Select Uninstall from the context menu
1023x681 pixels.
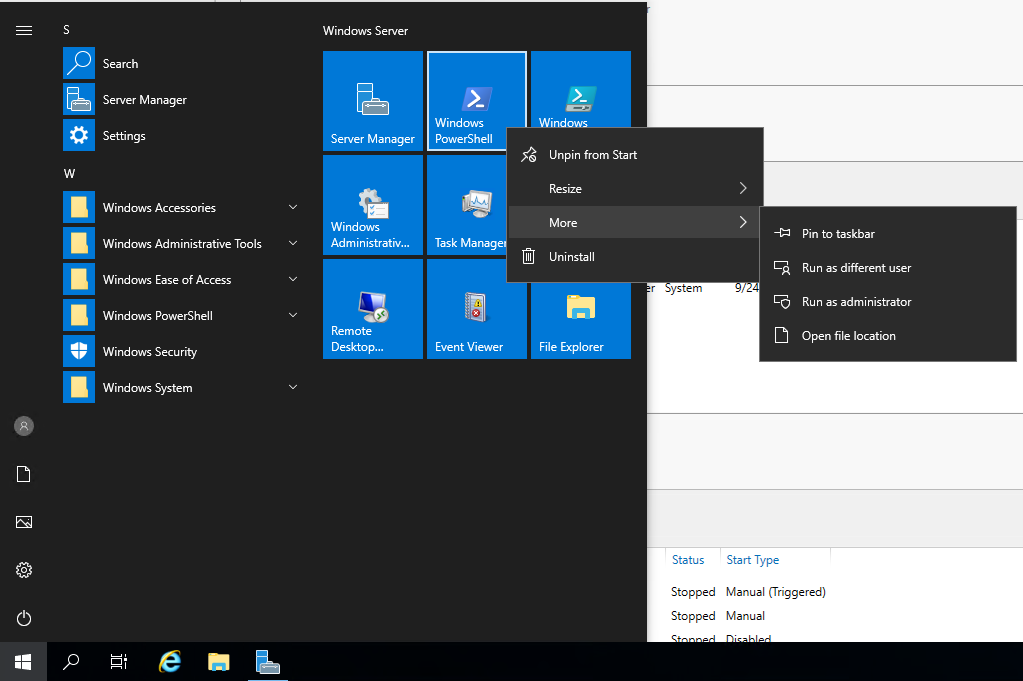pos(635,256)
